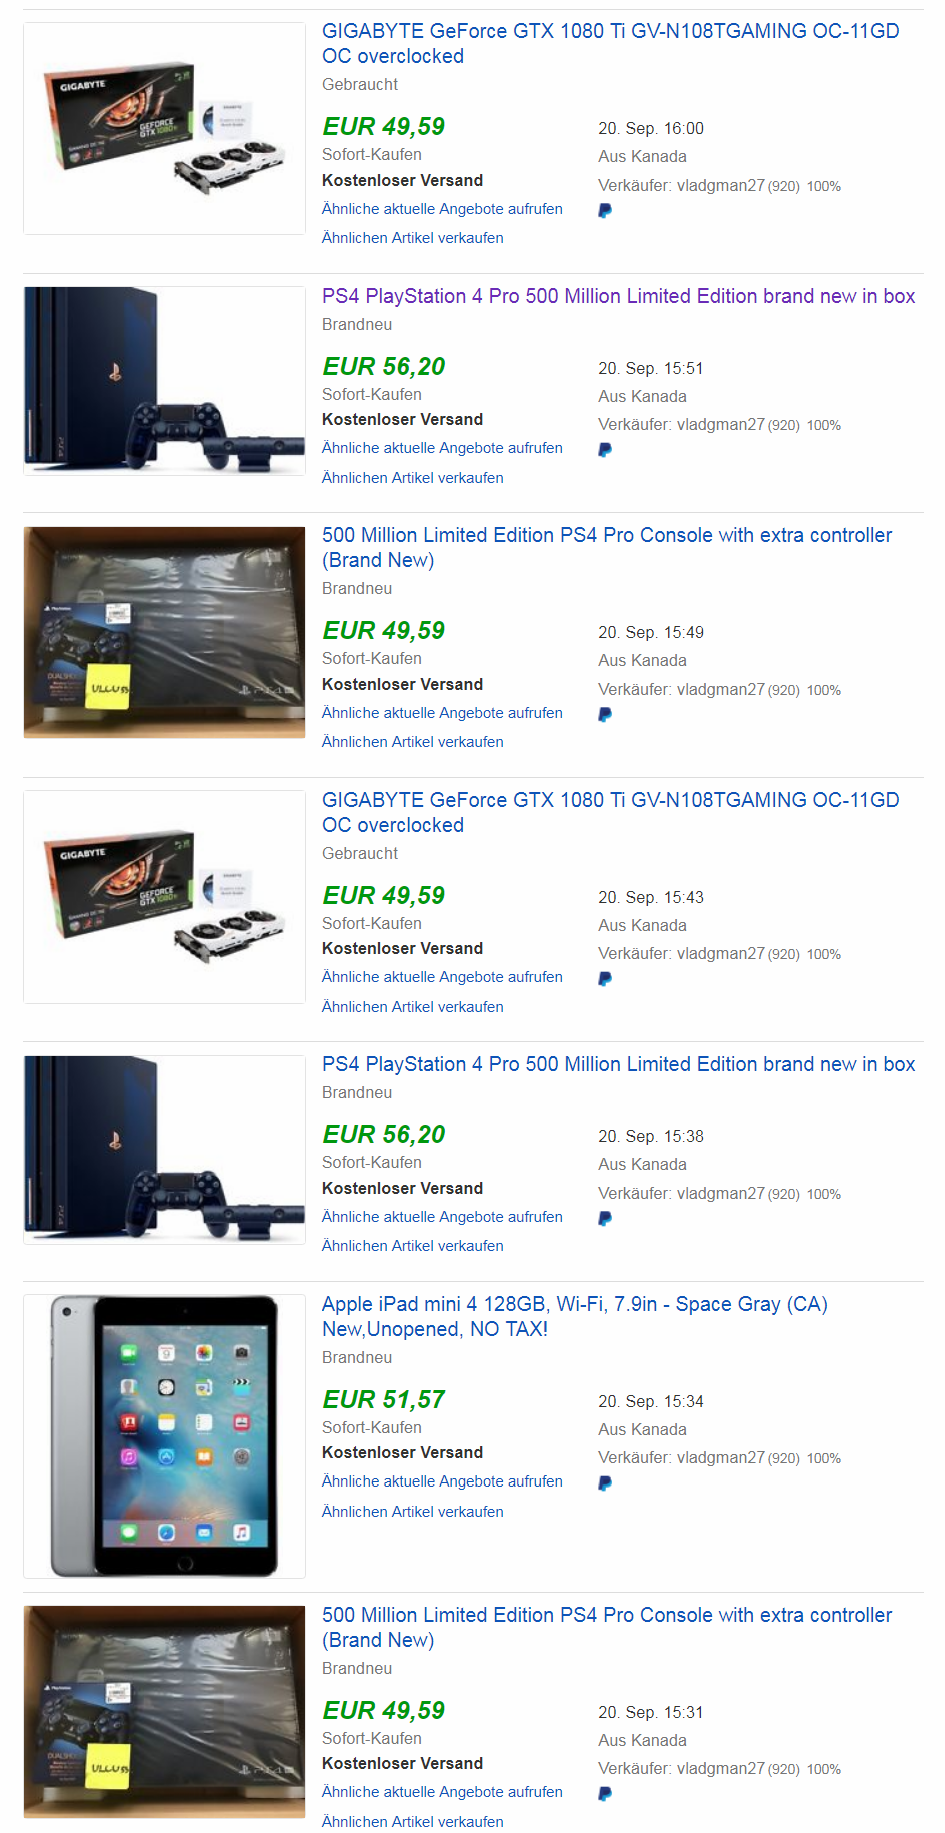Open the Apple iPad mini 4 128GB listing title
This screenshot has width=945, height=1833.
[575, 1316]
